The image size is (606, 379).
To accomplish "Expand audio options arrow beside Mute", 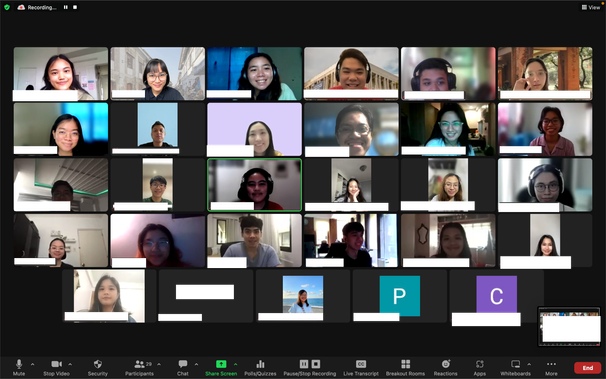I will pos(32,364).
